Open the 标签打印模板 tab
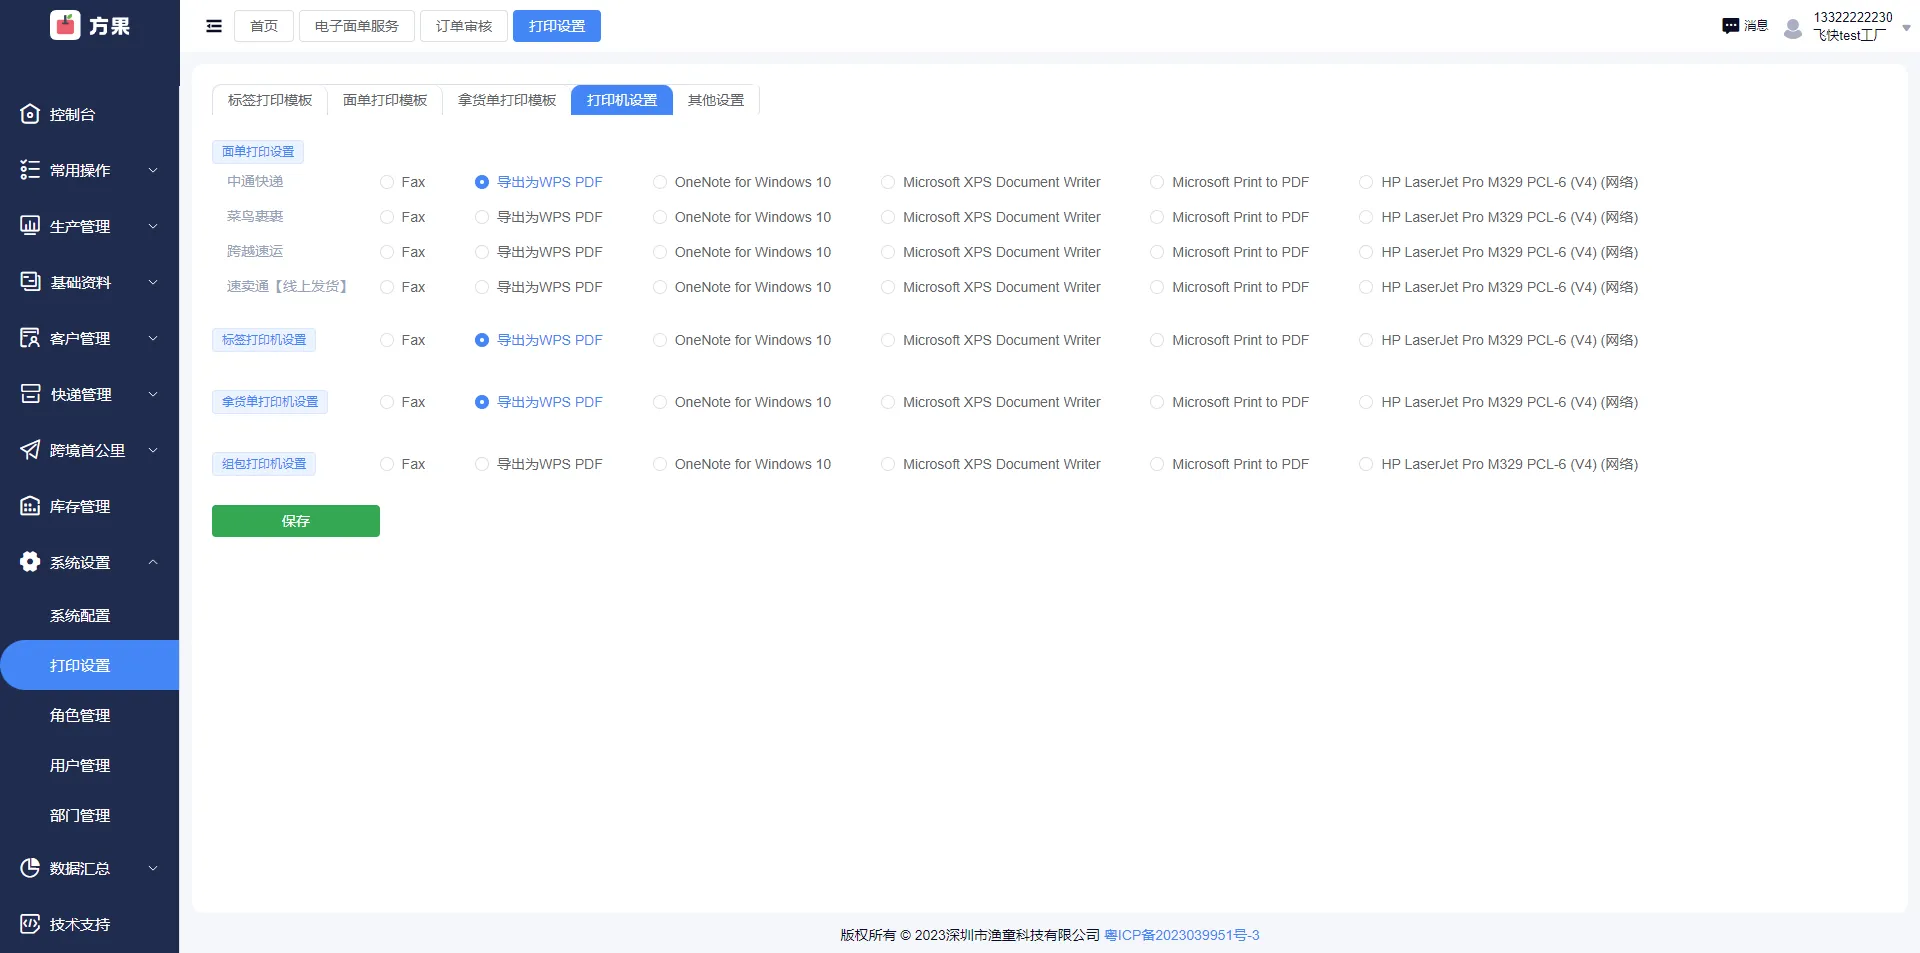The image size is (1920, 953). click(270, 100)
